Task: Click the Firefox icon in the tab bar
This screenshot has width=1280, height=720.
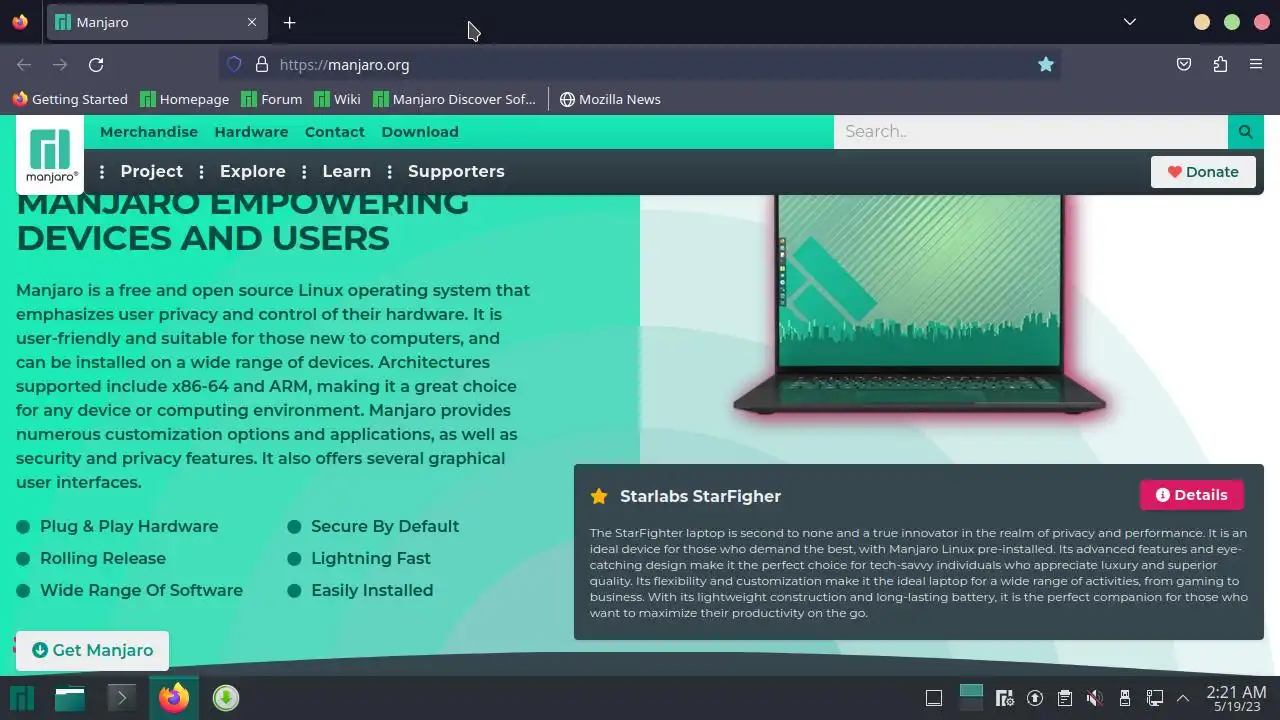Action: point(20,22)
